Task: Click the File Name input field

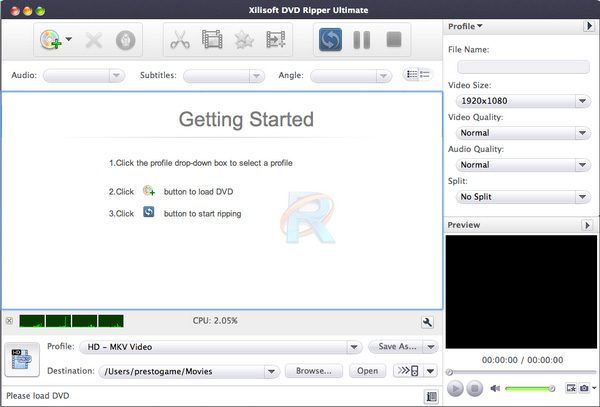Action: pos(518,67)
